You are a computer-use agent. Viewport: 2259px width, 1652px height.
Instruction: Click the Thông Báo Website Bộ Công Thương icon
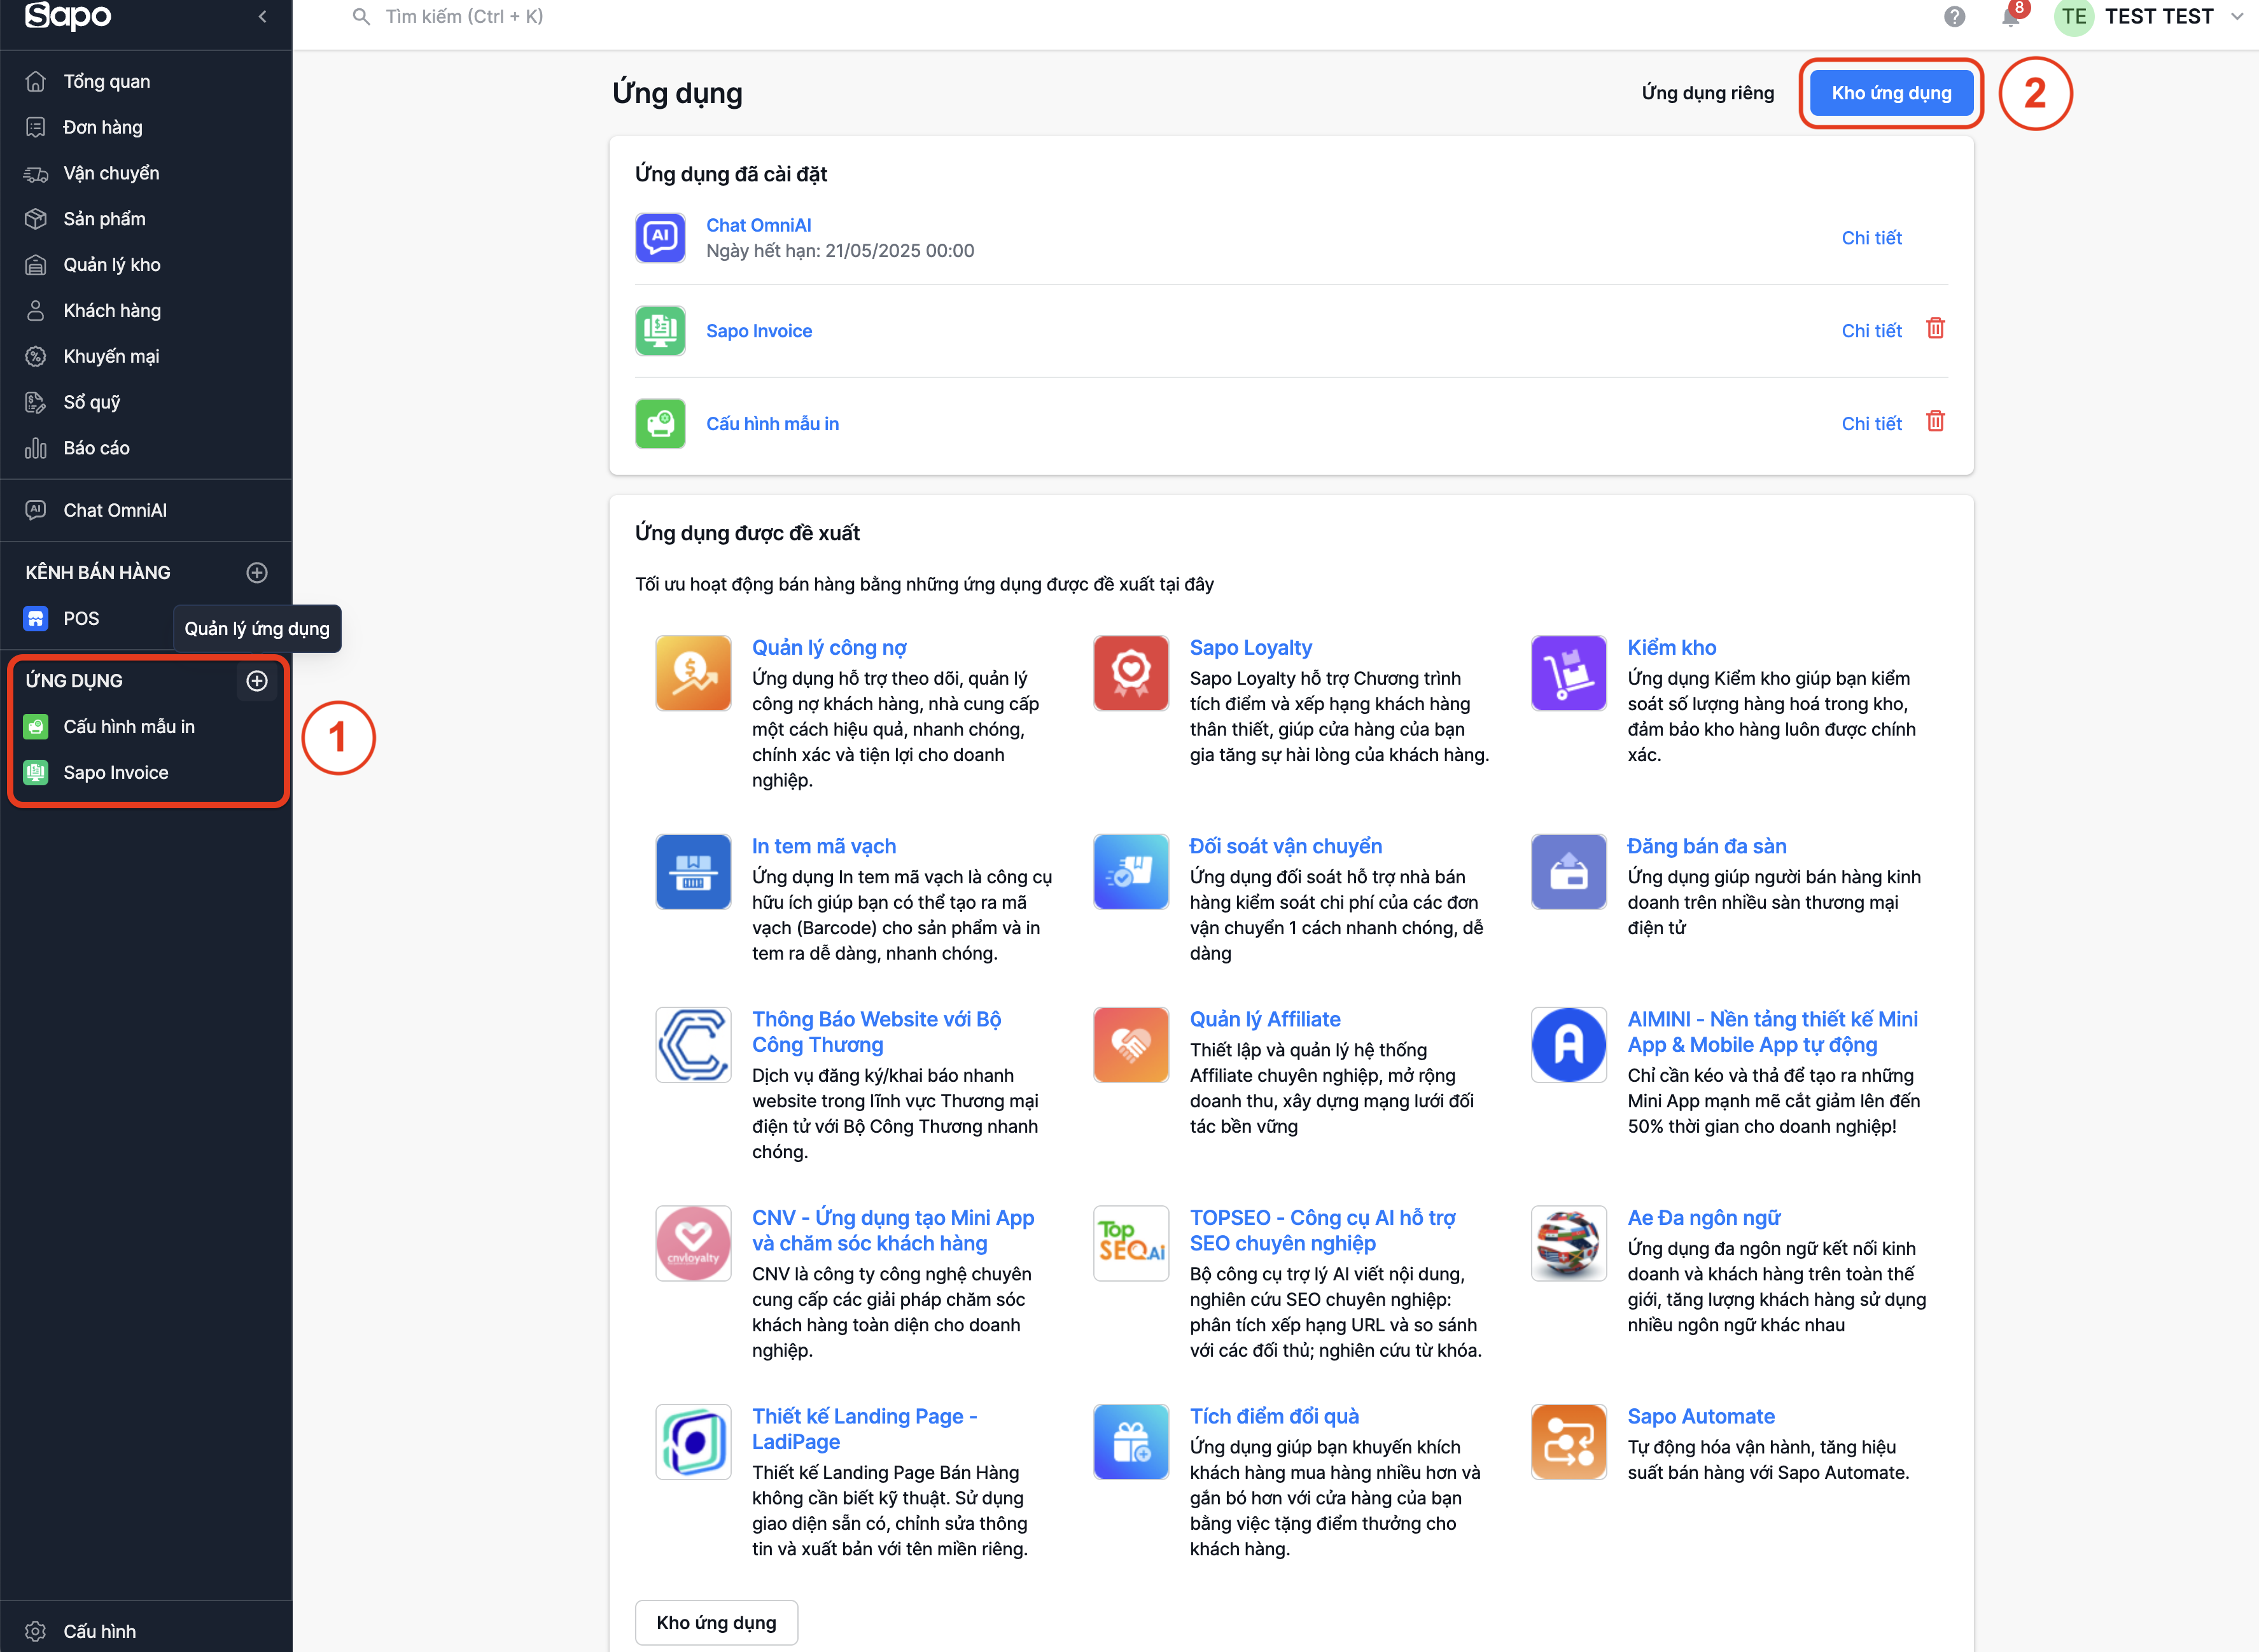point(693,1045)
